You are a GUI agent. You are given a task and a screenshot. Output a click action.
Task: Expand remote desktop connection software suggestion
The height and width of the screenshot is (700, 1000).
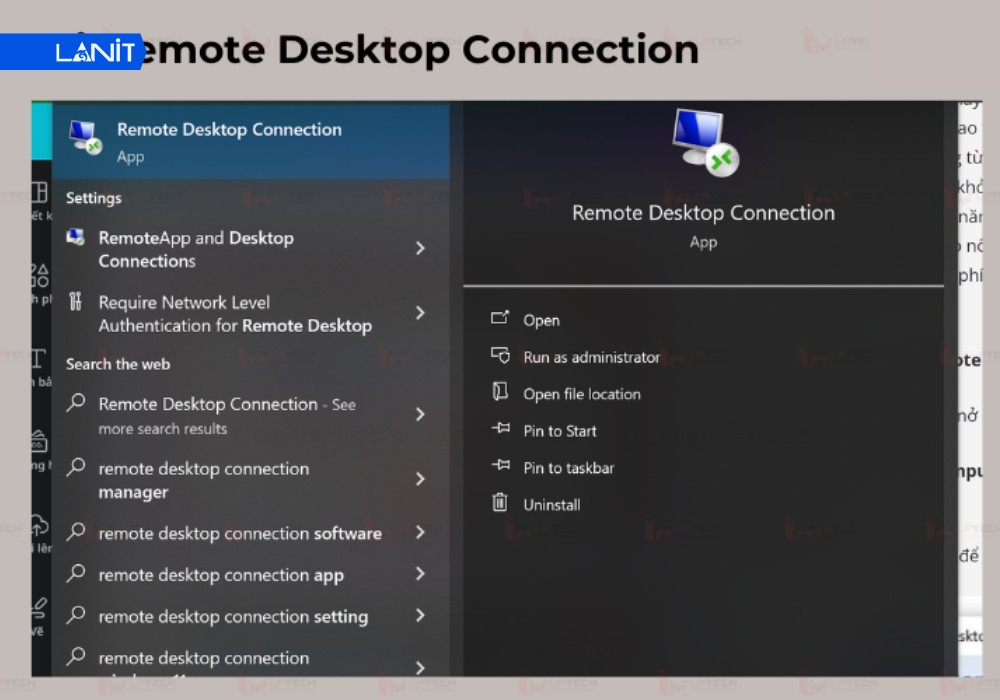tap(419, 533)
